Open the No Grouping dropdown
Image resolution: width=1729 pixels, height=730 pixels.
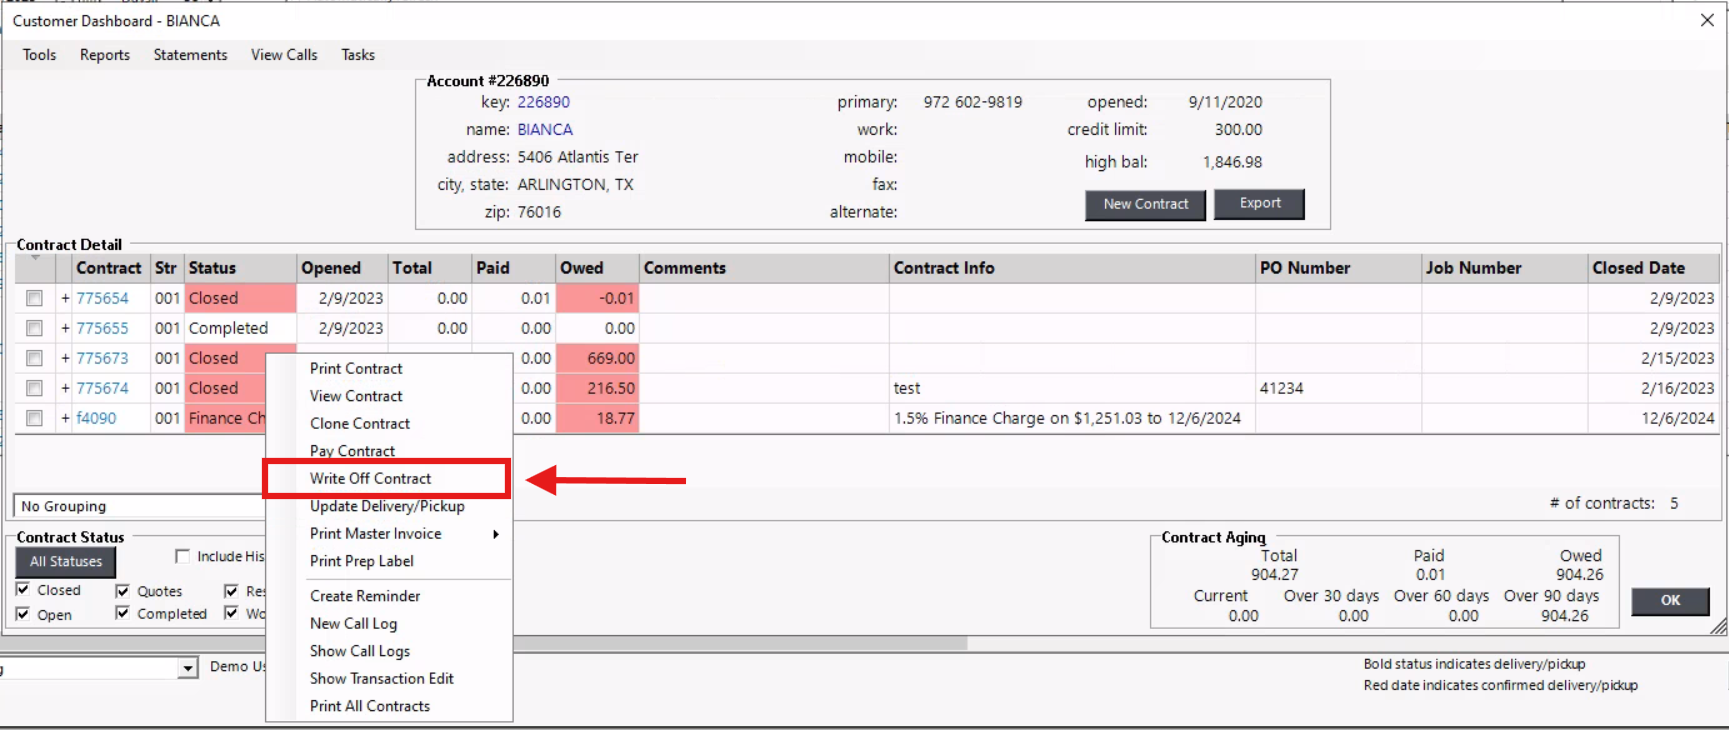click(140, 506)
